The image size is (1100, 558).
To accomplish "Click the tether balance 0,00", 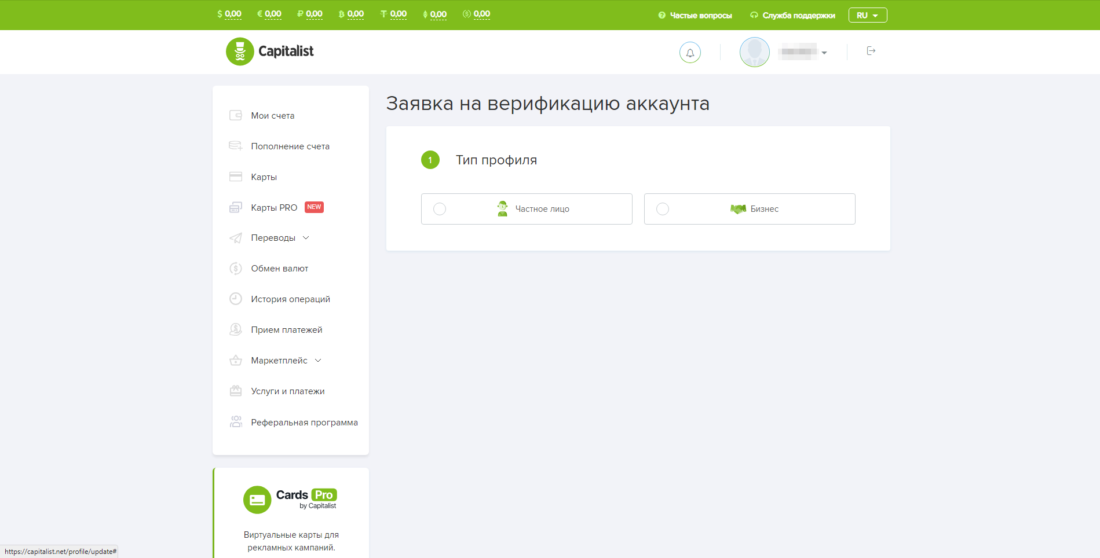I will (398, 14).
